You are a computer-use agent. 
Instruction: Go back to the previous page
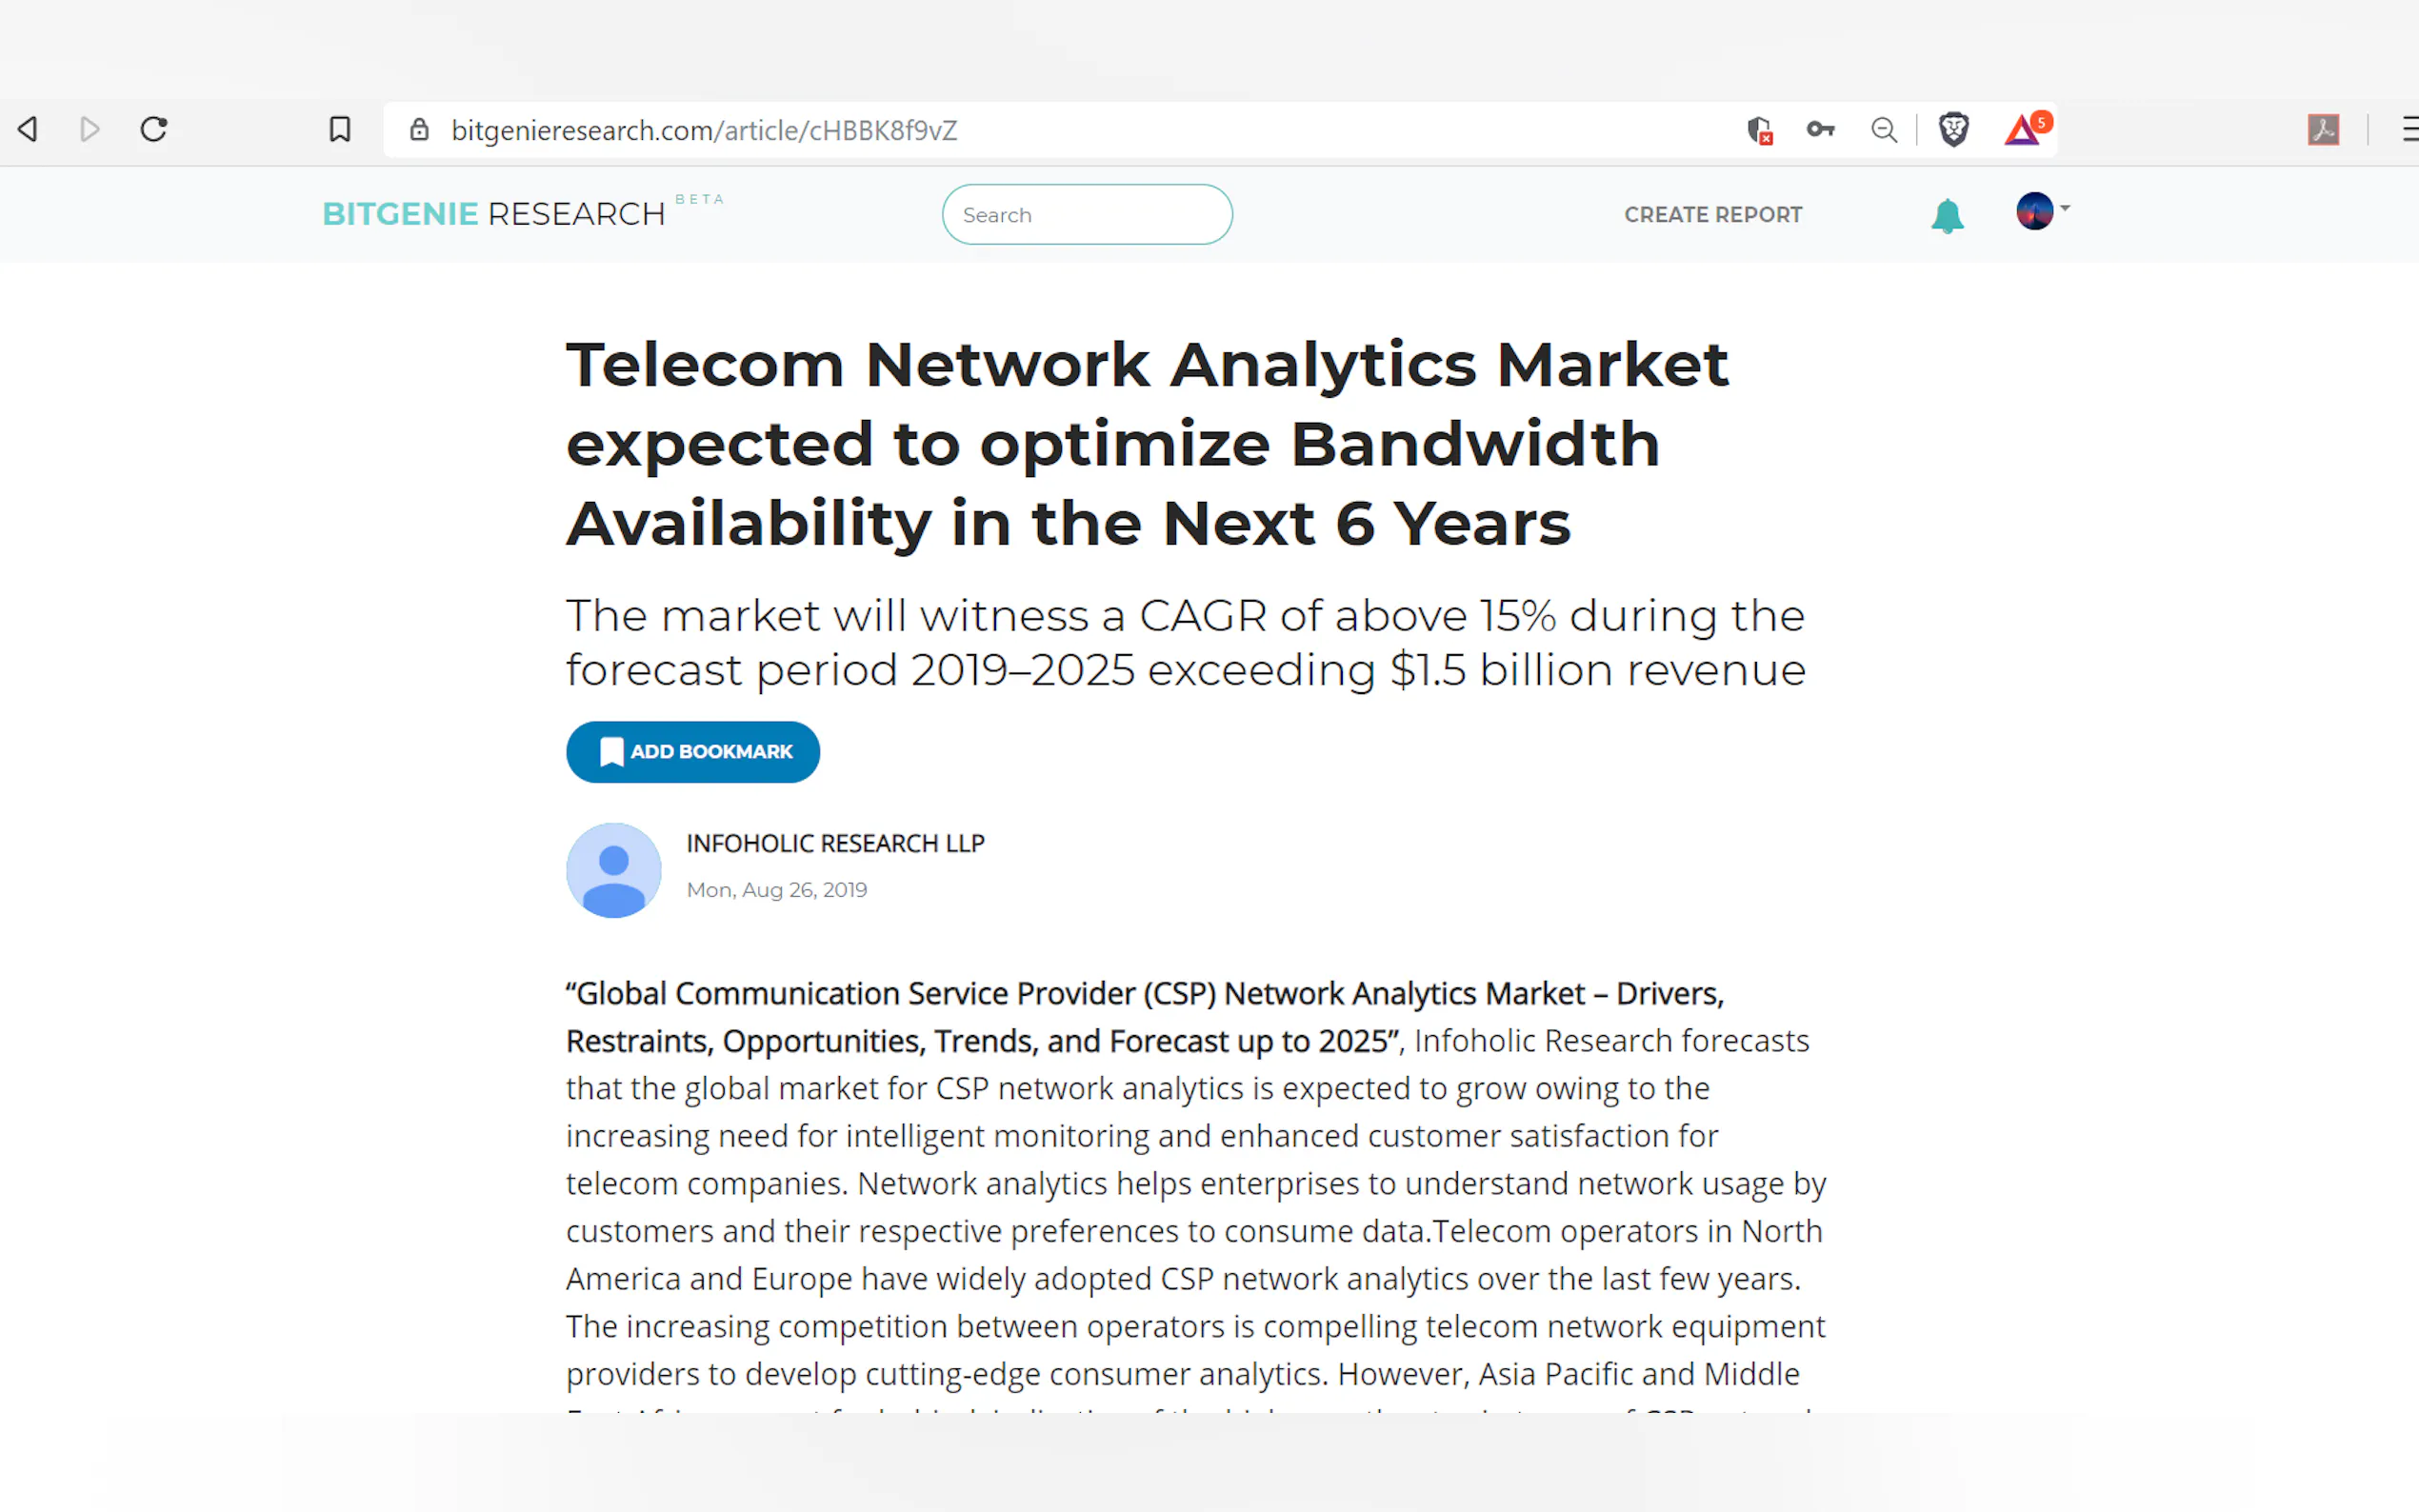(28, 129)
